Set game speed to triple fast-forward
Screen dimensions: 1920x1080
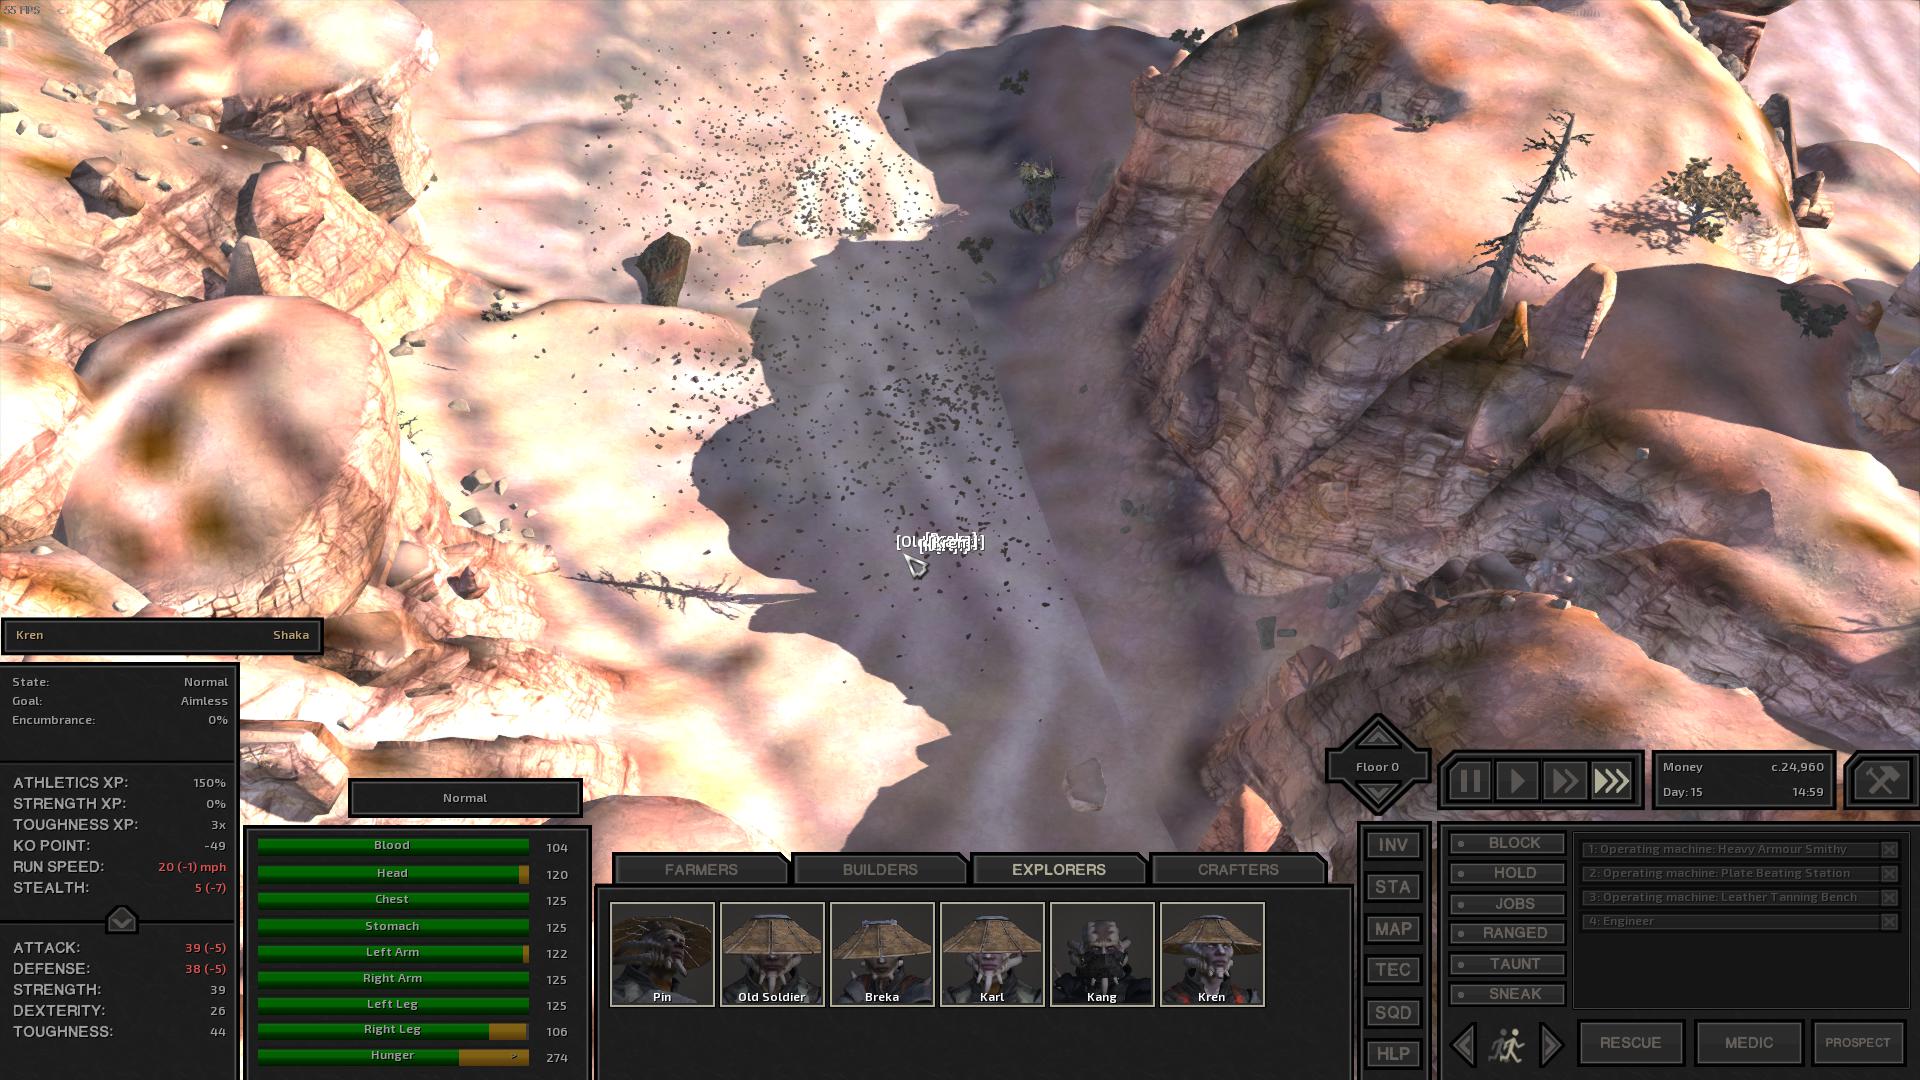pyautogui.click(x=1612, y=781)
